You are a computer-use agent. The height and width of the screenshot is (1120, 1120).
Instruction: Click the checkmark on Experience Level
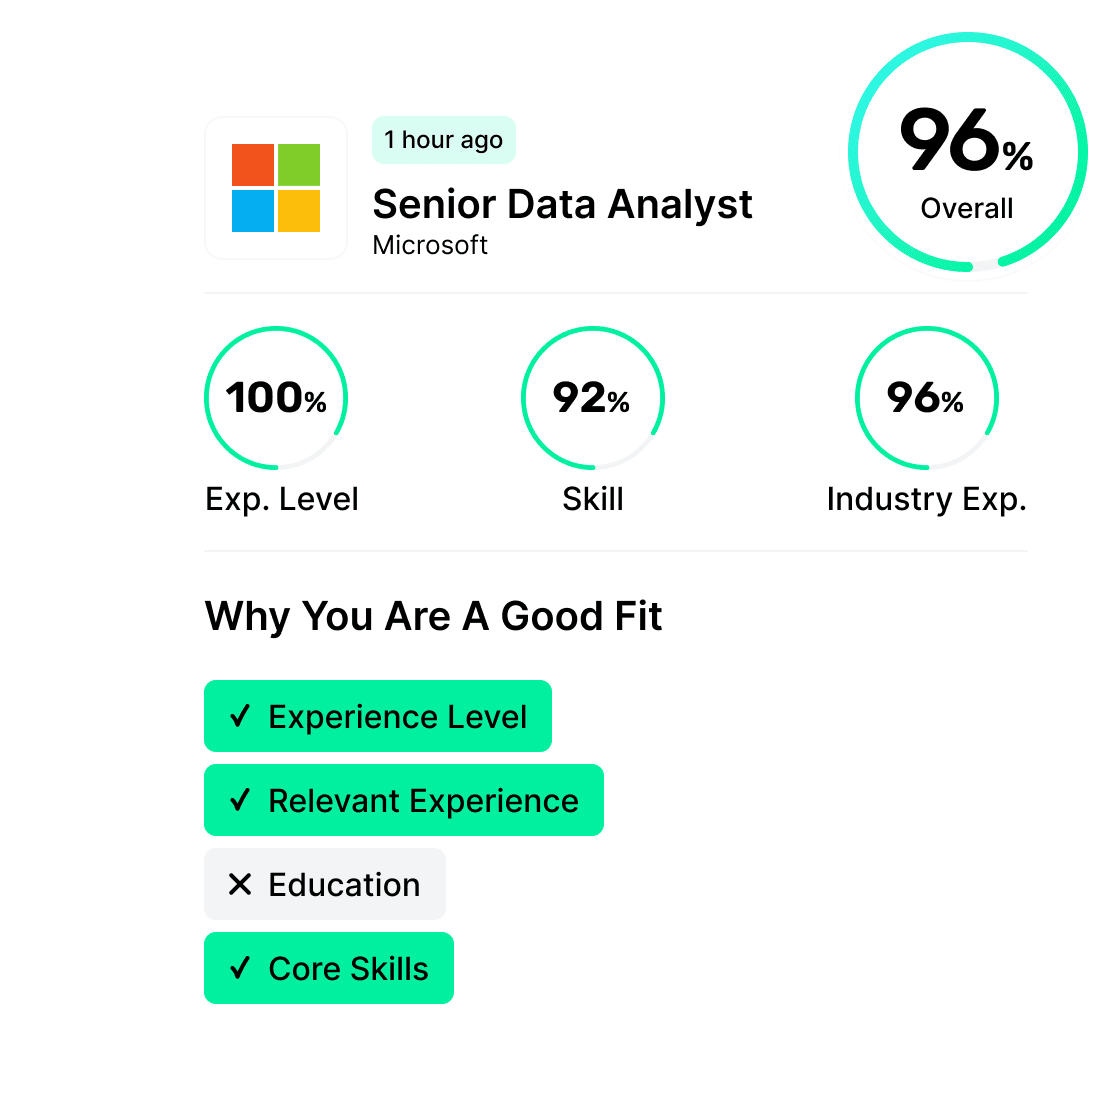240,716
